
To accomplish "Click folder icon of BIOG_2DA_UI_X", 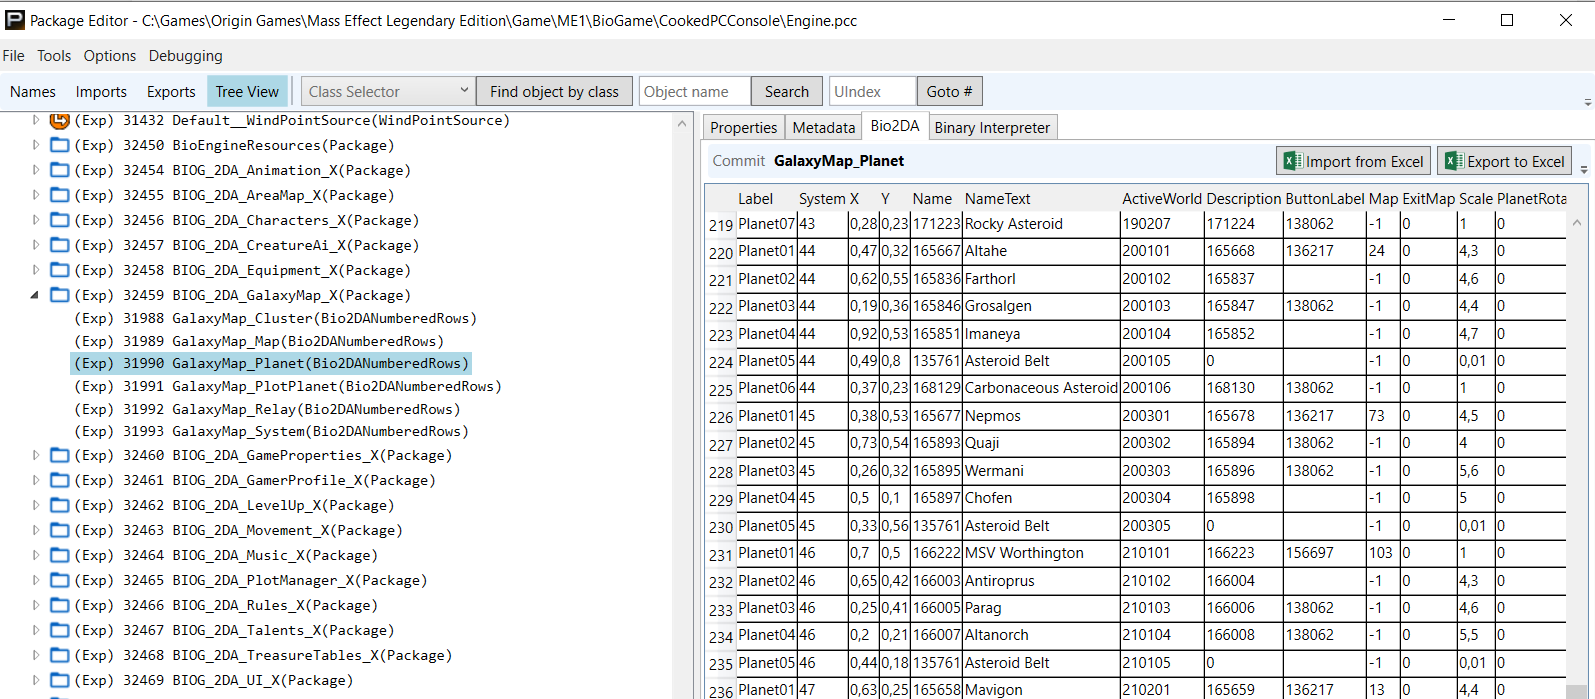I will 60,680.
